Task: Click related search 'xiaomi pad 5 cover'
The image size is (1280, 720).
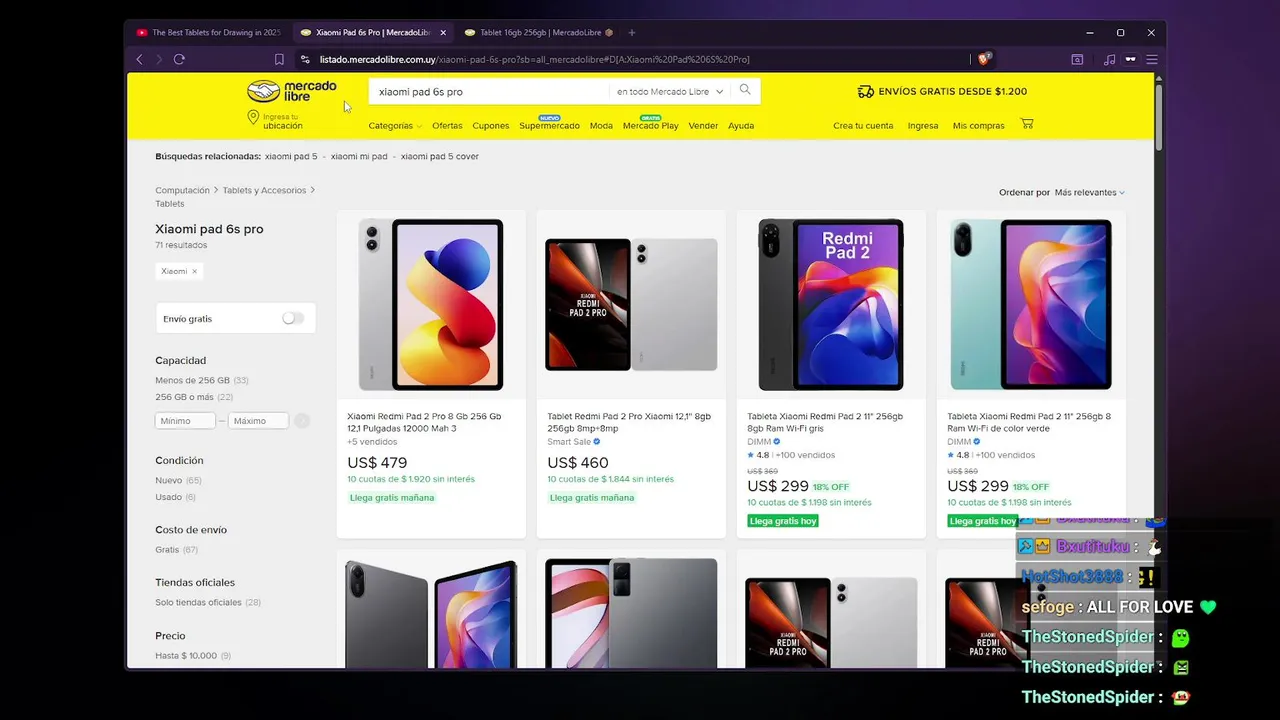Action: (x=440, y=156)
